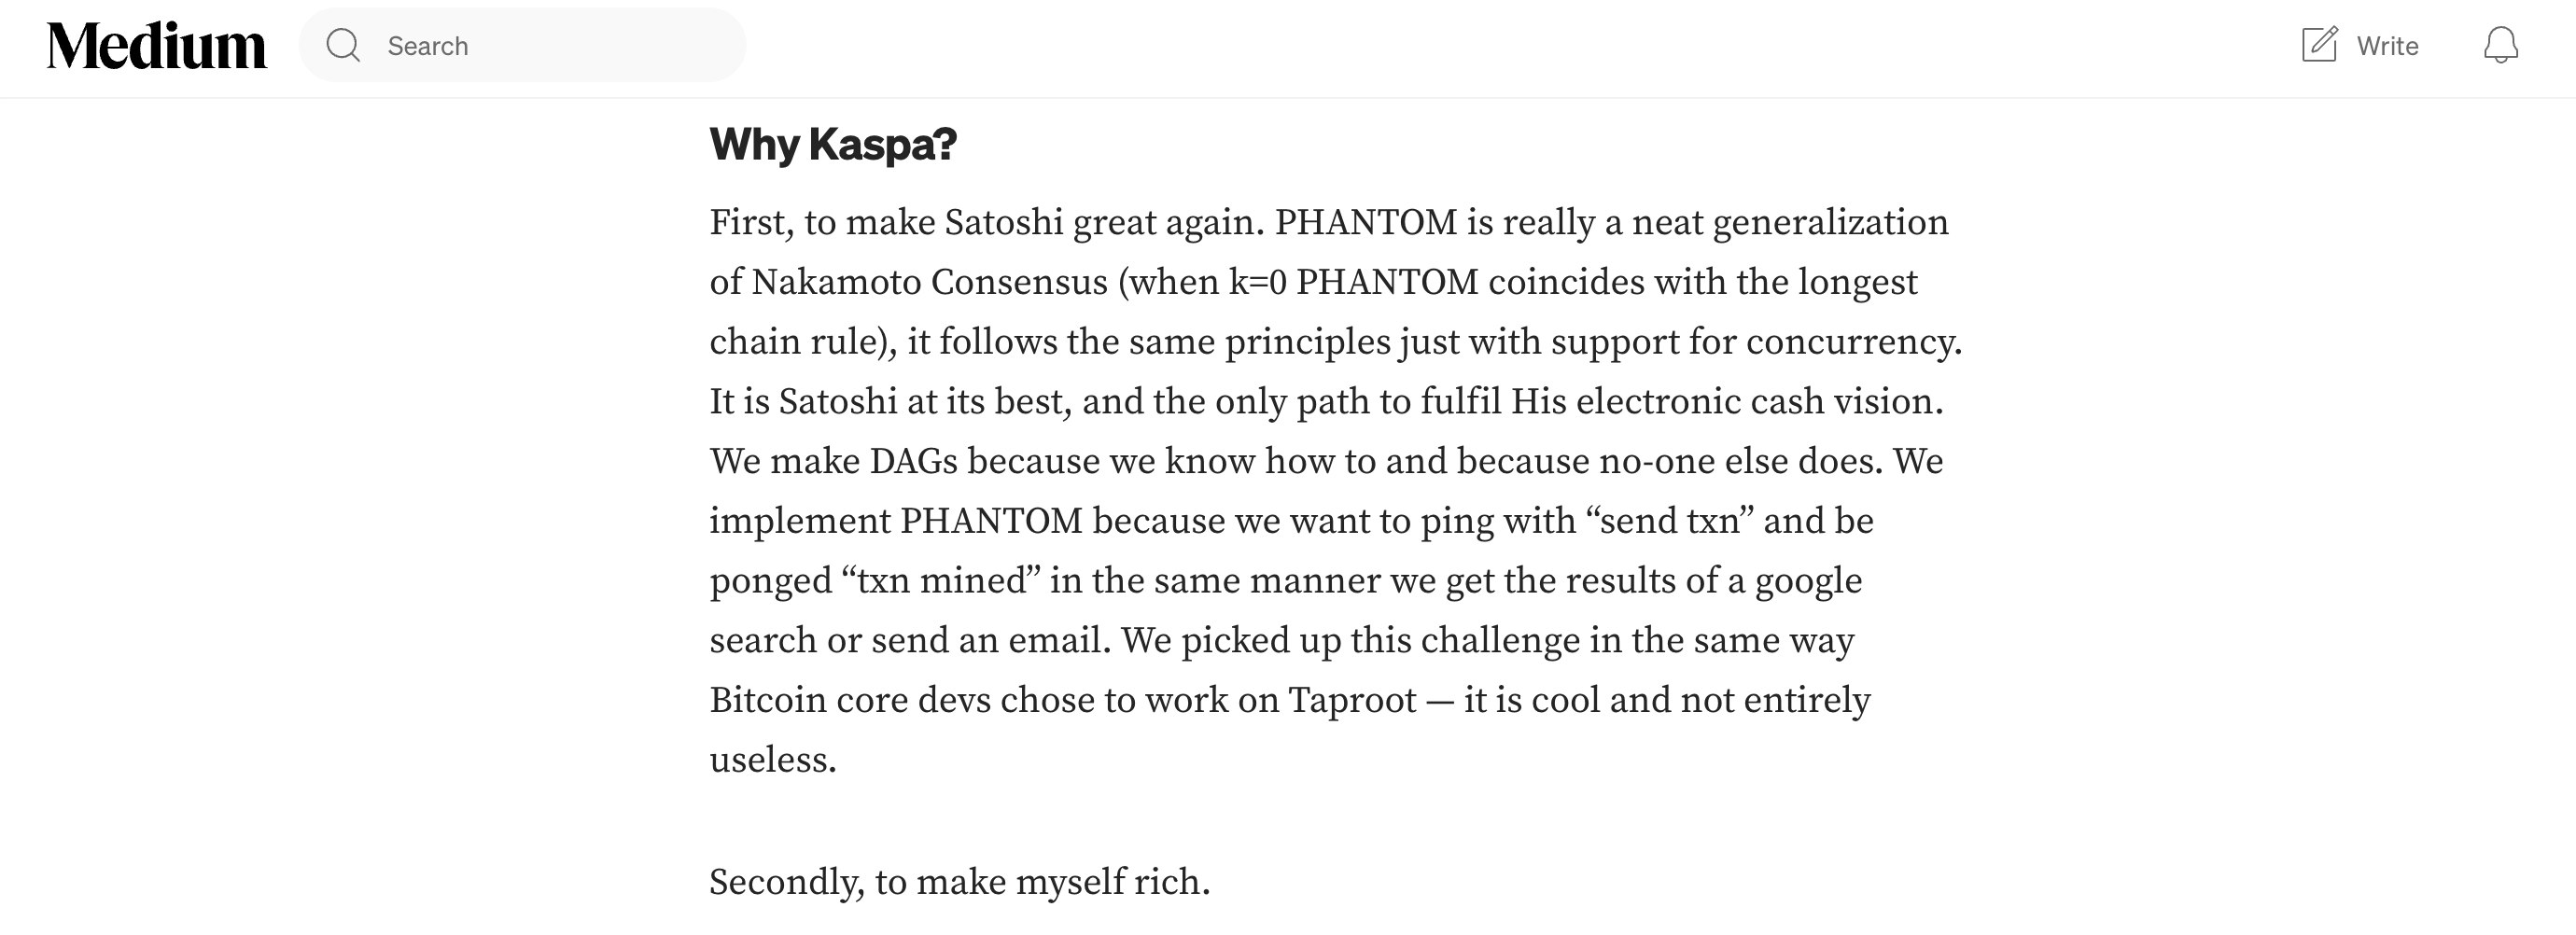
Task: Click the "Secondly, to make myself rich." line
Action: (x=959, y=882)
